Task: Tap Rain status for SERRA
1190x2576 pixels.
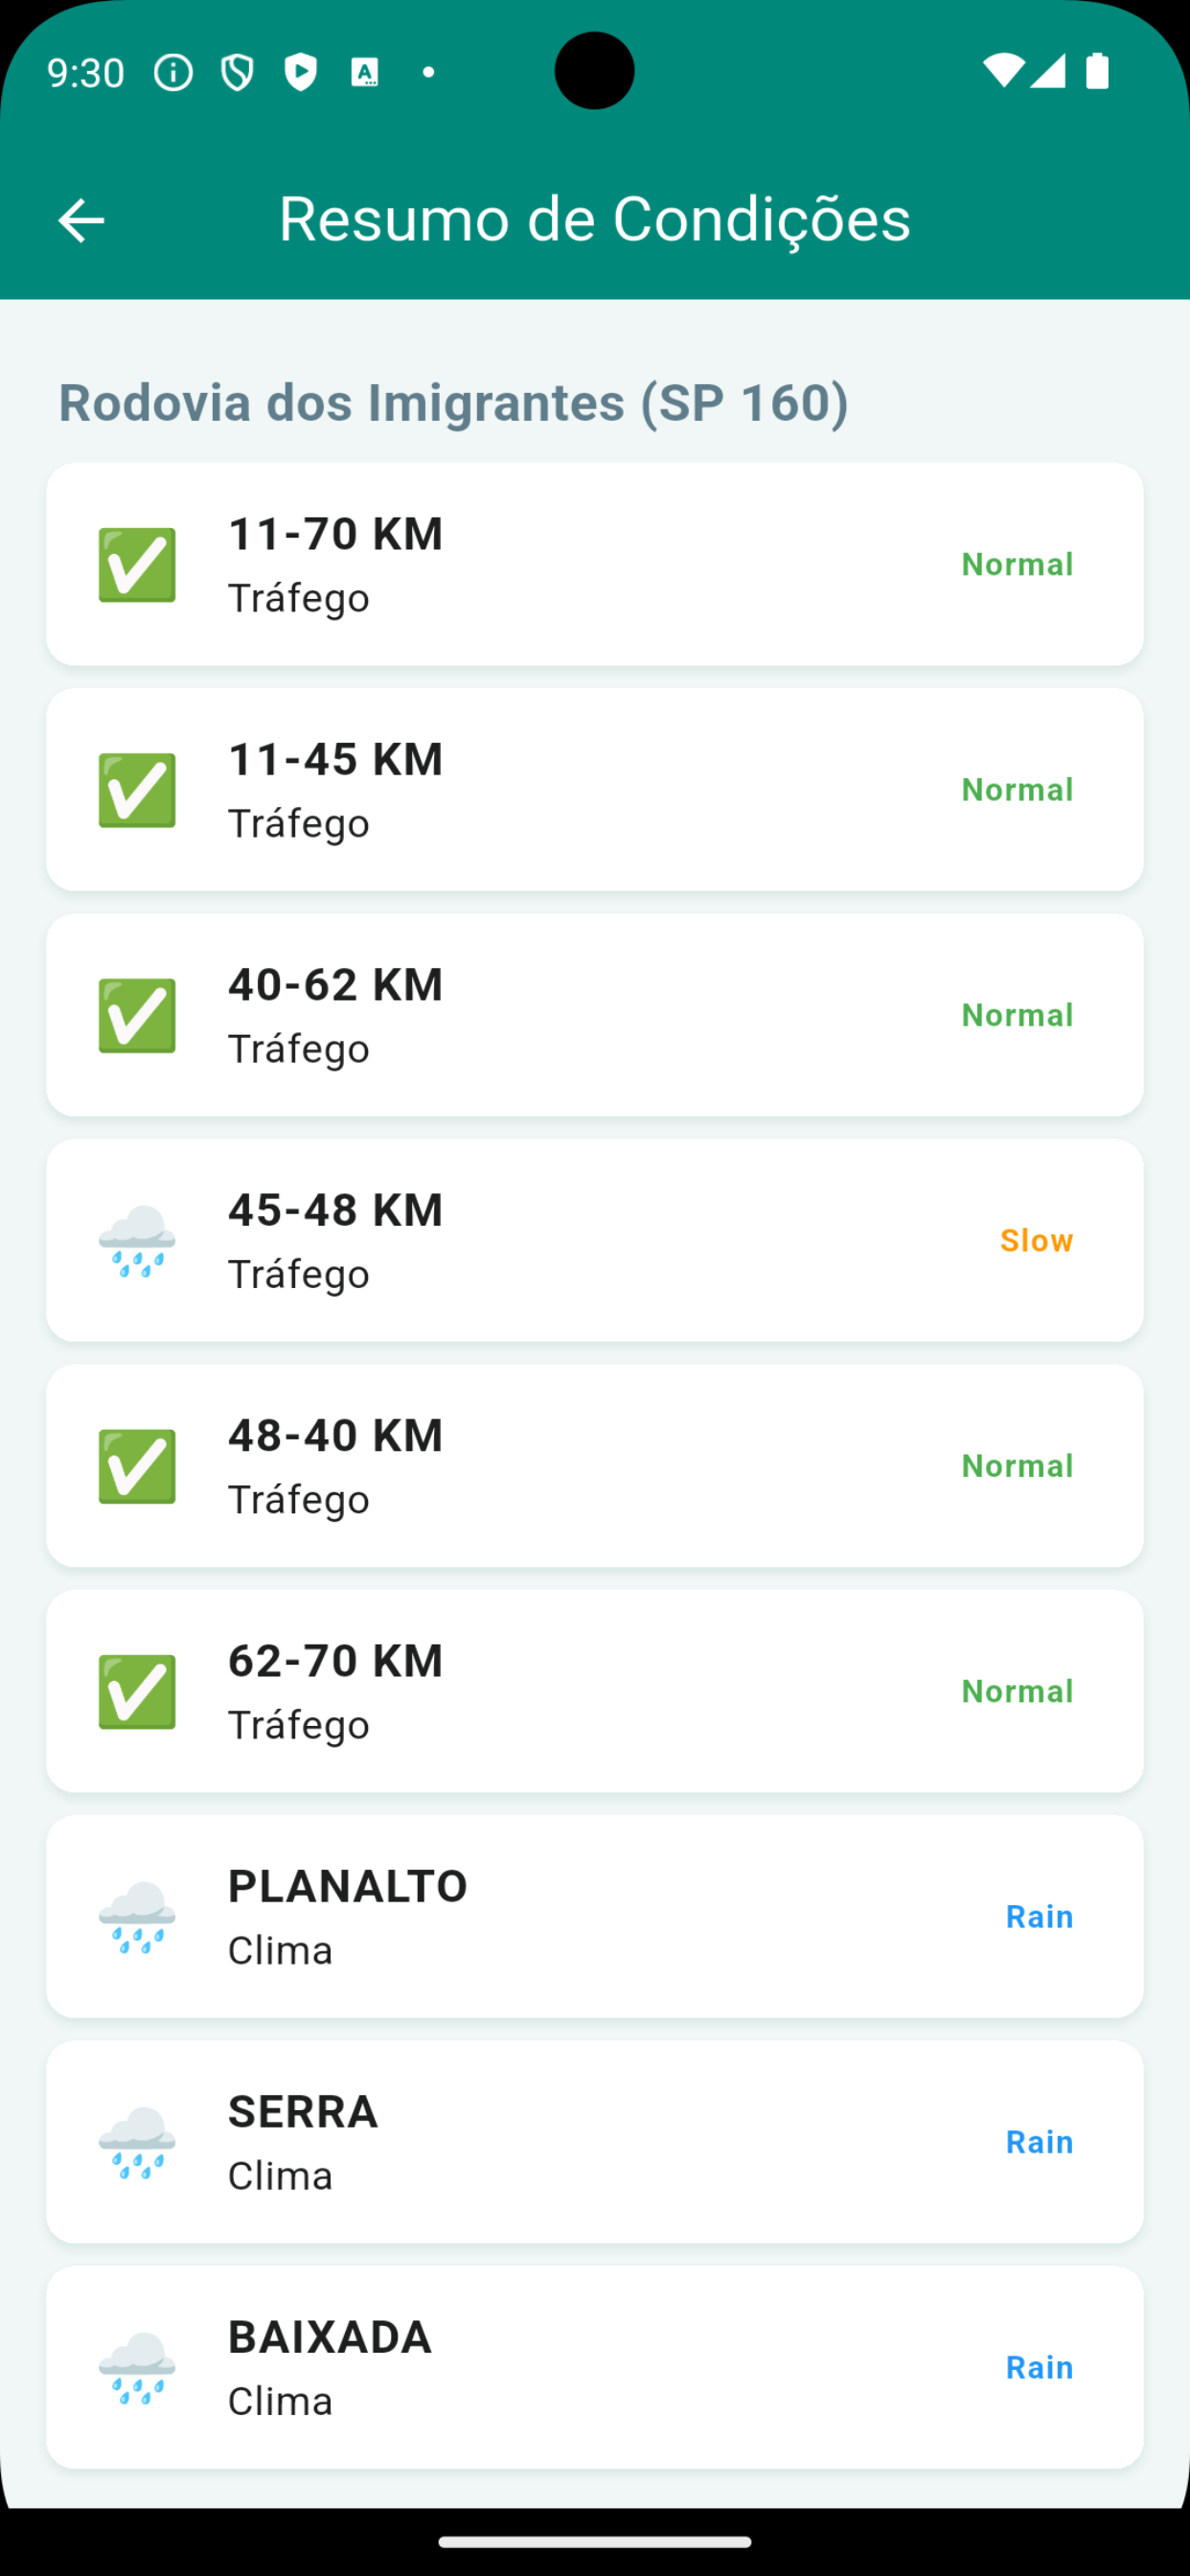Action: tap(1039, 2142)
